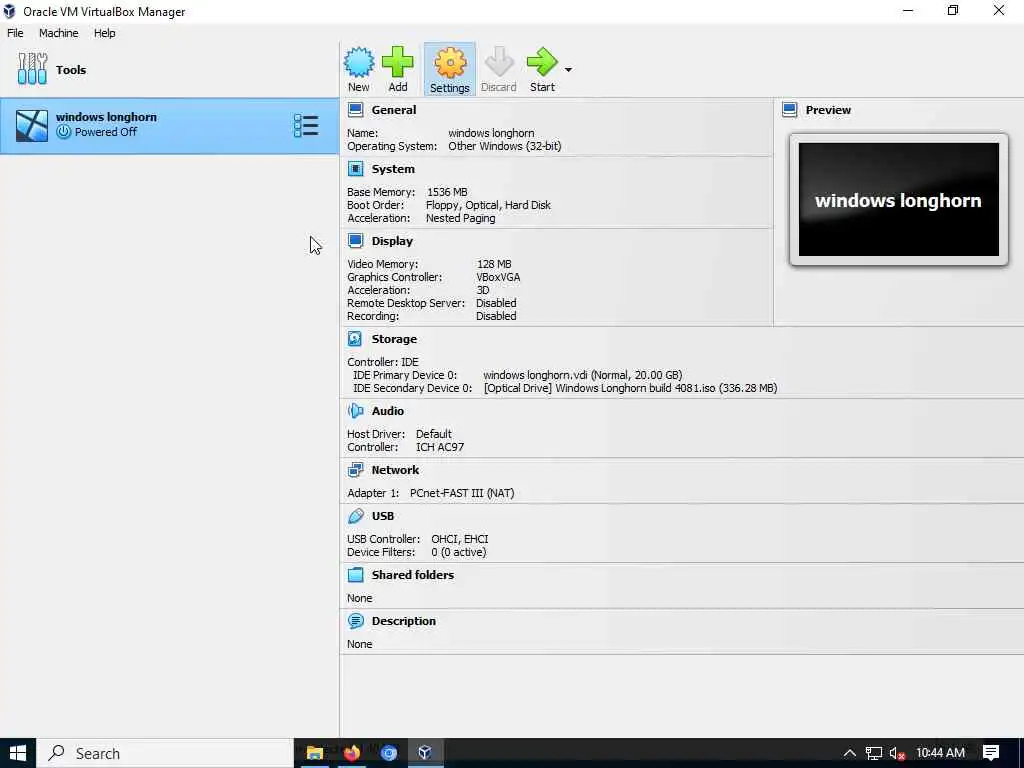The width and height of the screenshot is (1024, 768).
Task: Click the Powered Off status text
Action: [106, 132]
